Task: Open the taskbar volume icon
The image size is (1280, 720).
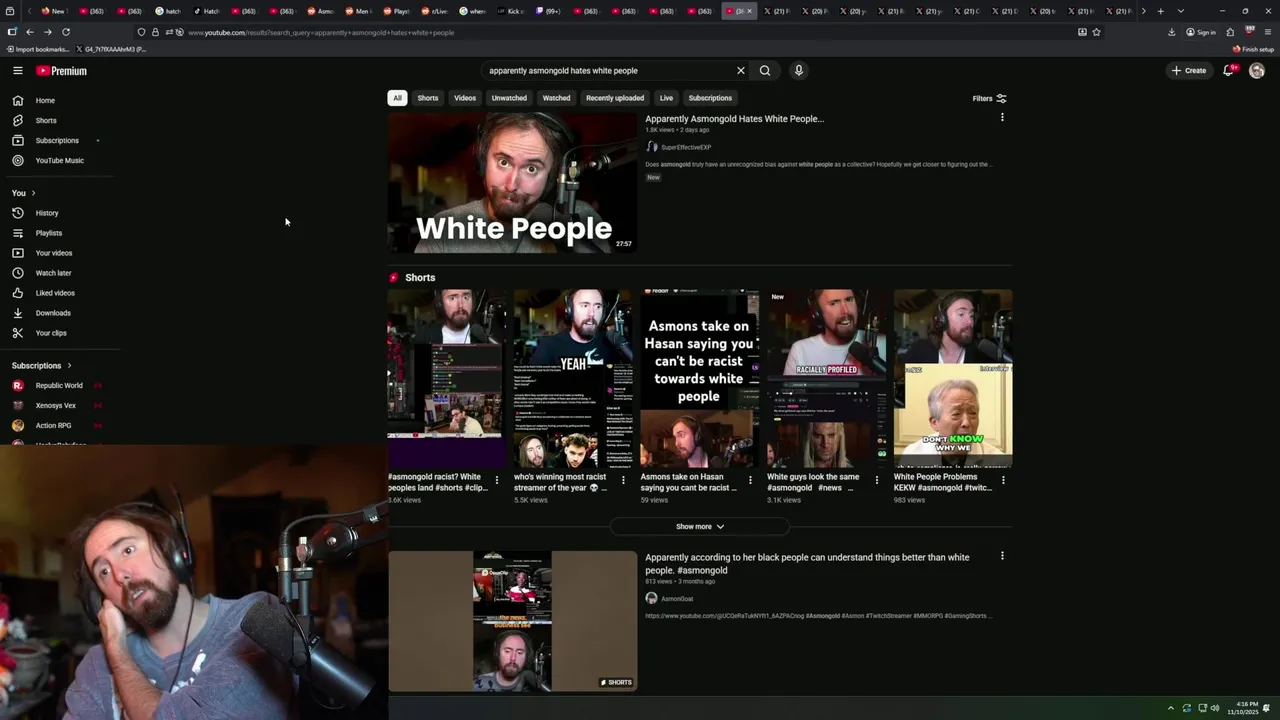Action: pyautogui.click(x=1215, y=708)
